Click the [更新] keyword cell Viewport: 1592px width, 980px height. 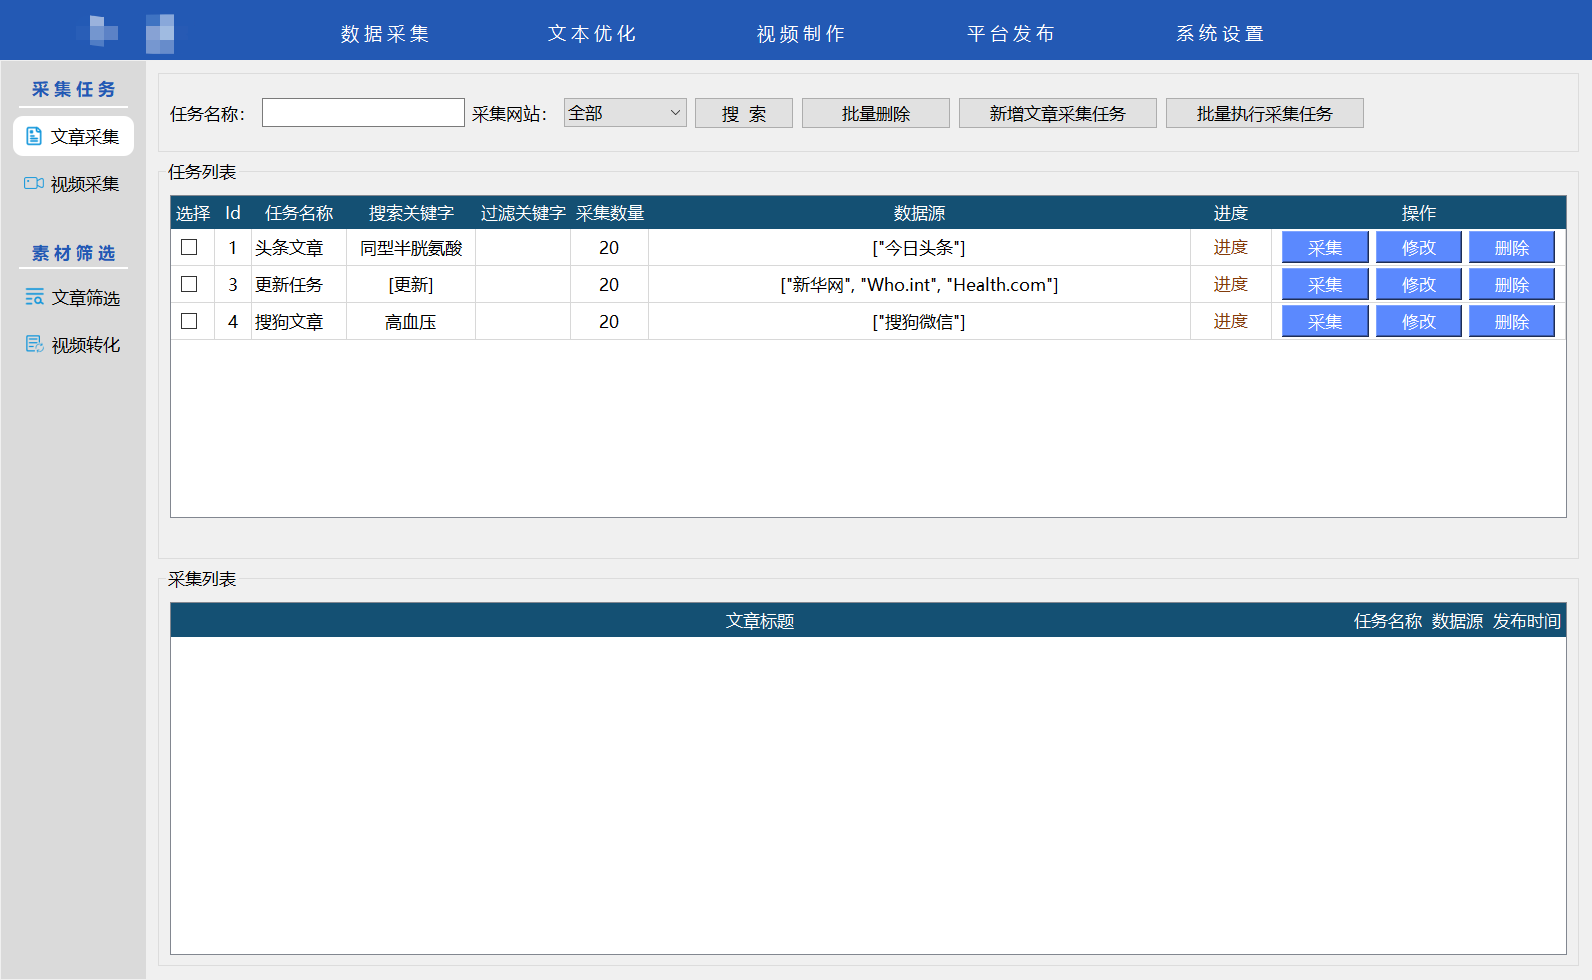411,285
